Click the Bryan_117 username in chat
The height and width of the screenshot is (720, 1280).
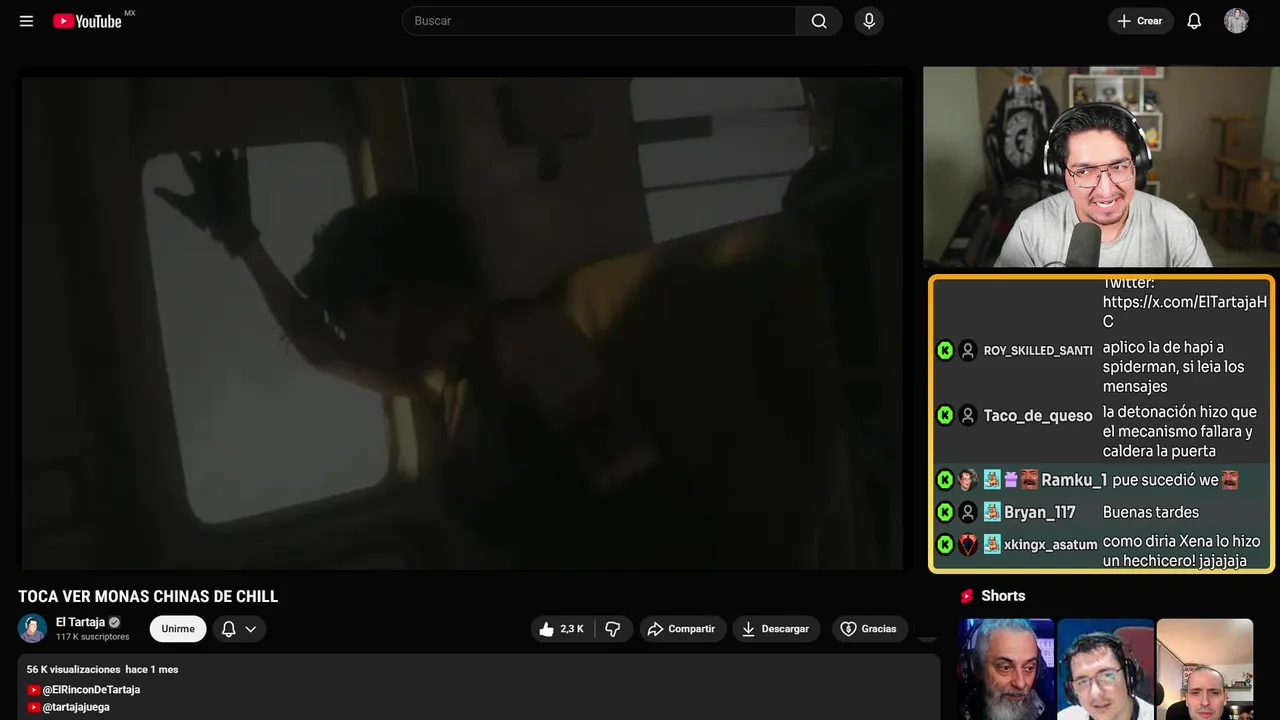(x=1040, y=512)
